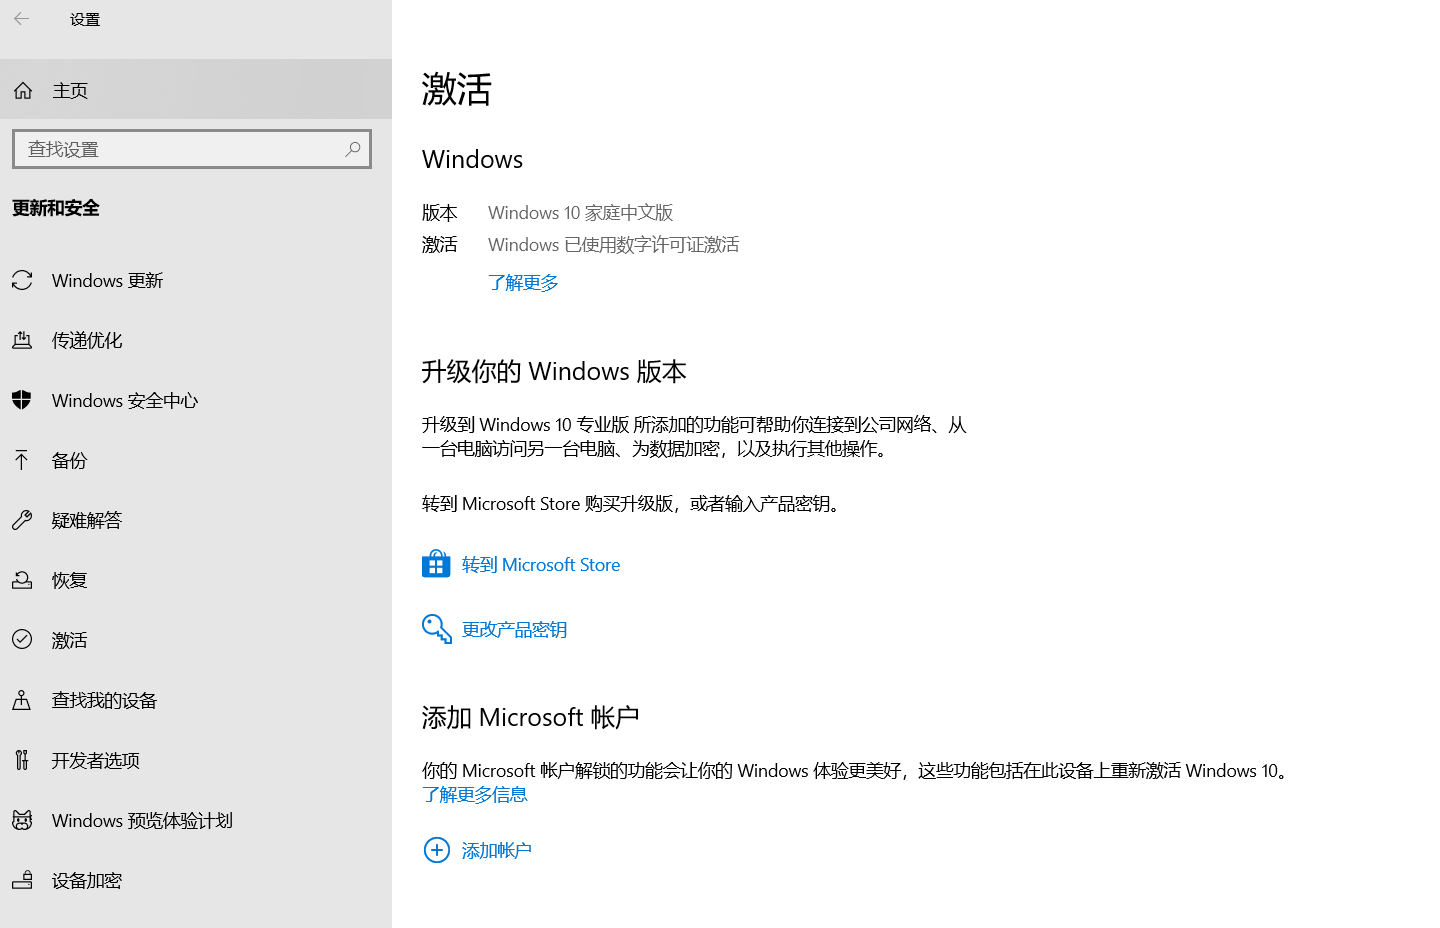
Task: Open 查找我的设备 page
Action: [196, 700]
